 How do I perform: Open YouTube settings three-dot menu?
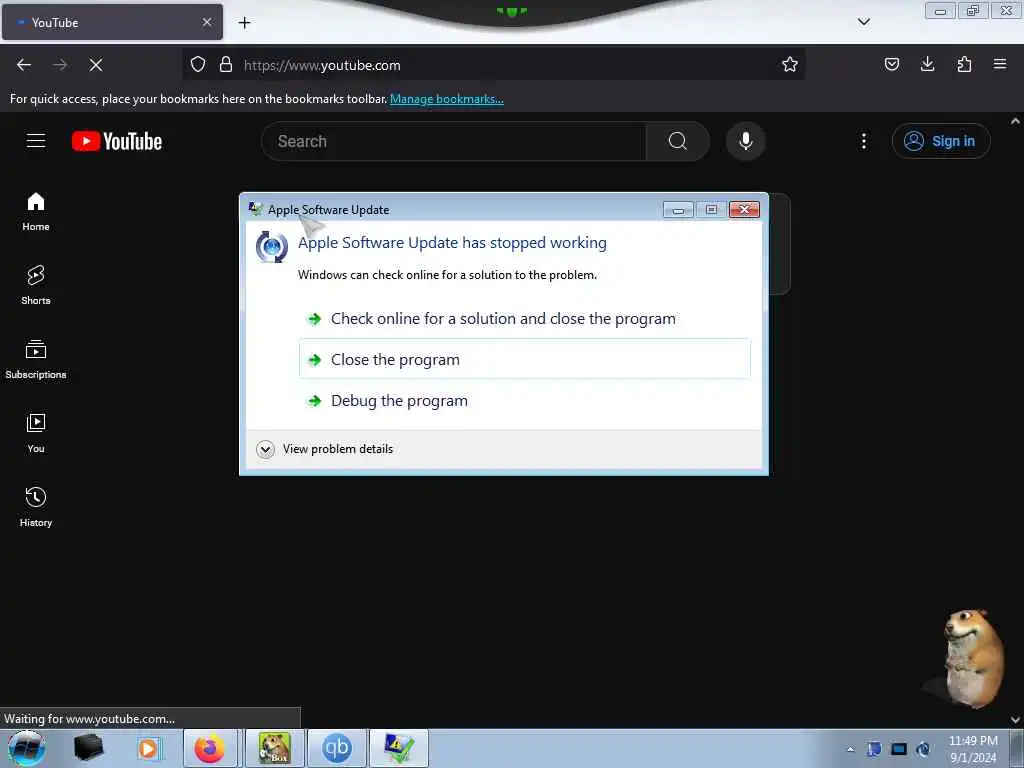point(863,141)
